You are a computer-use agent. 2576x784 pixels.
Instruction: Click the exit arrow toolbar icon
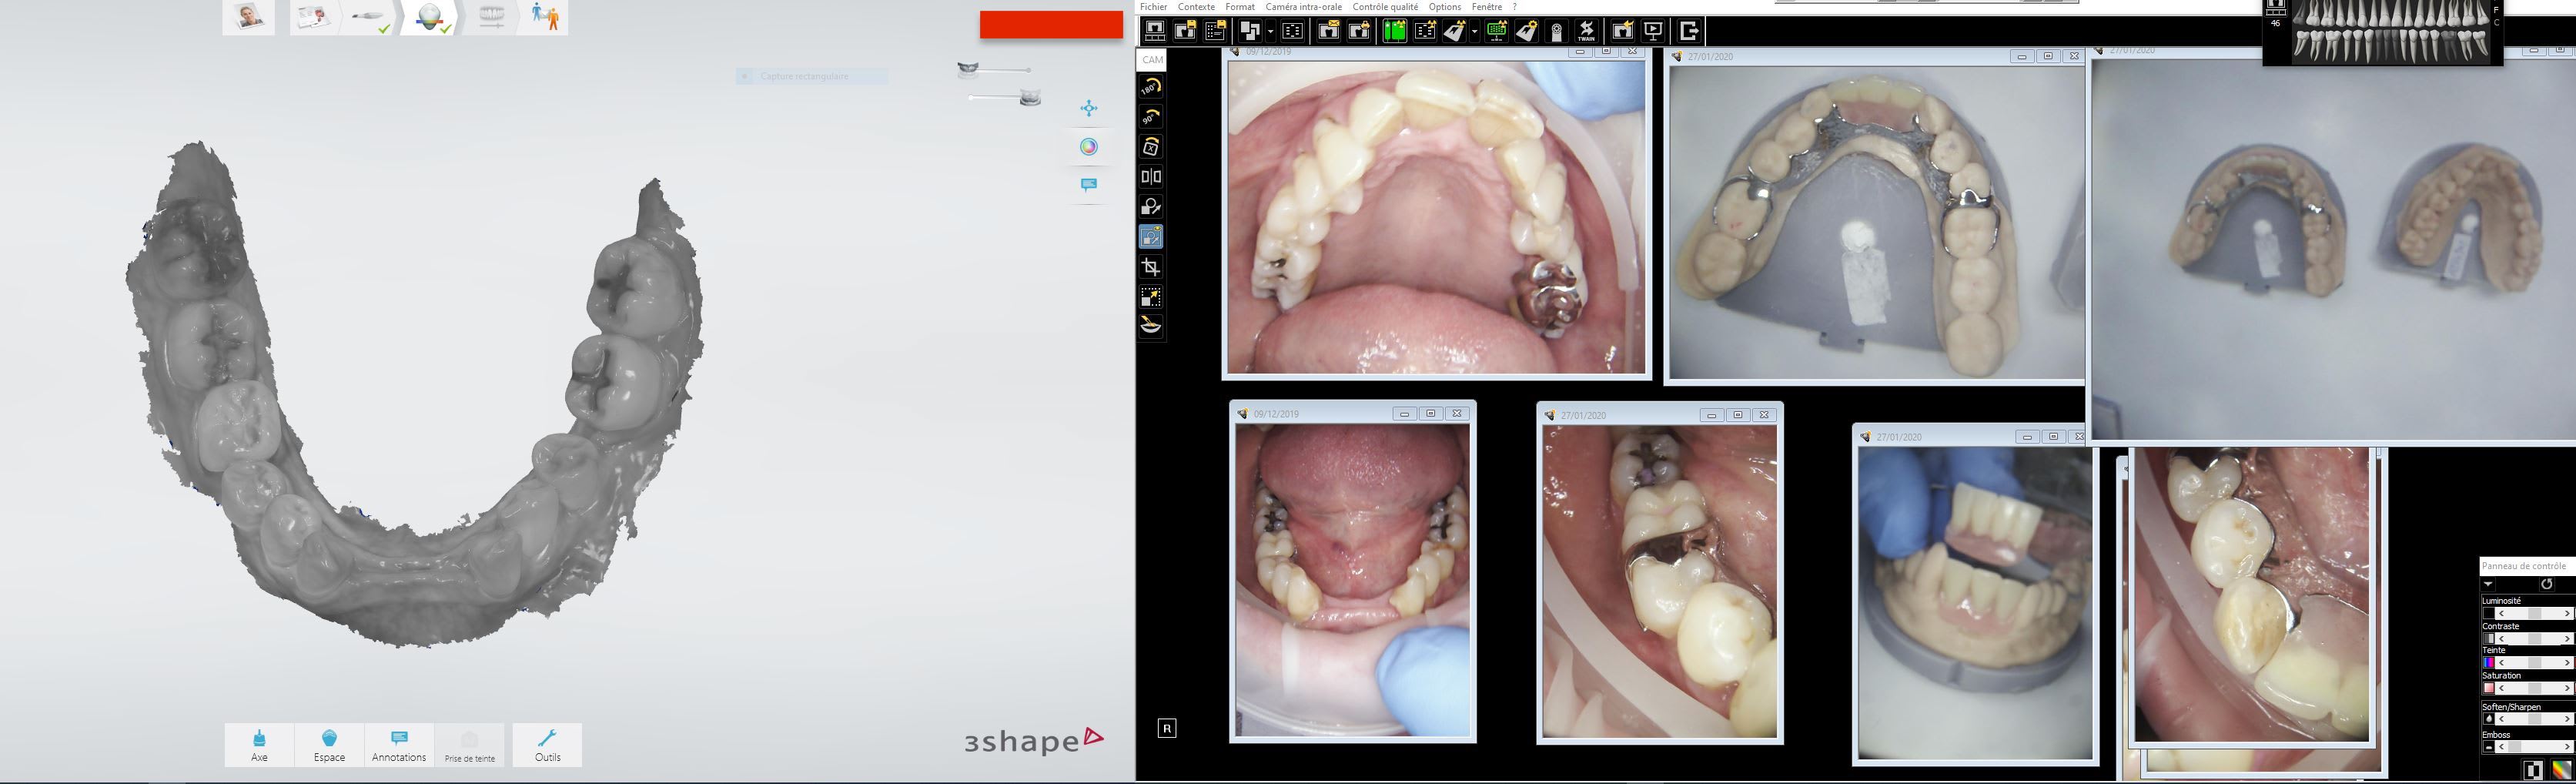coord(1689,31)
